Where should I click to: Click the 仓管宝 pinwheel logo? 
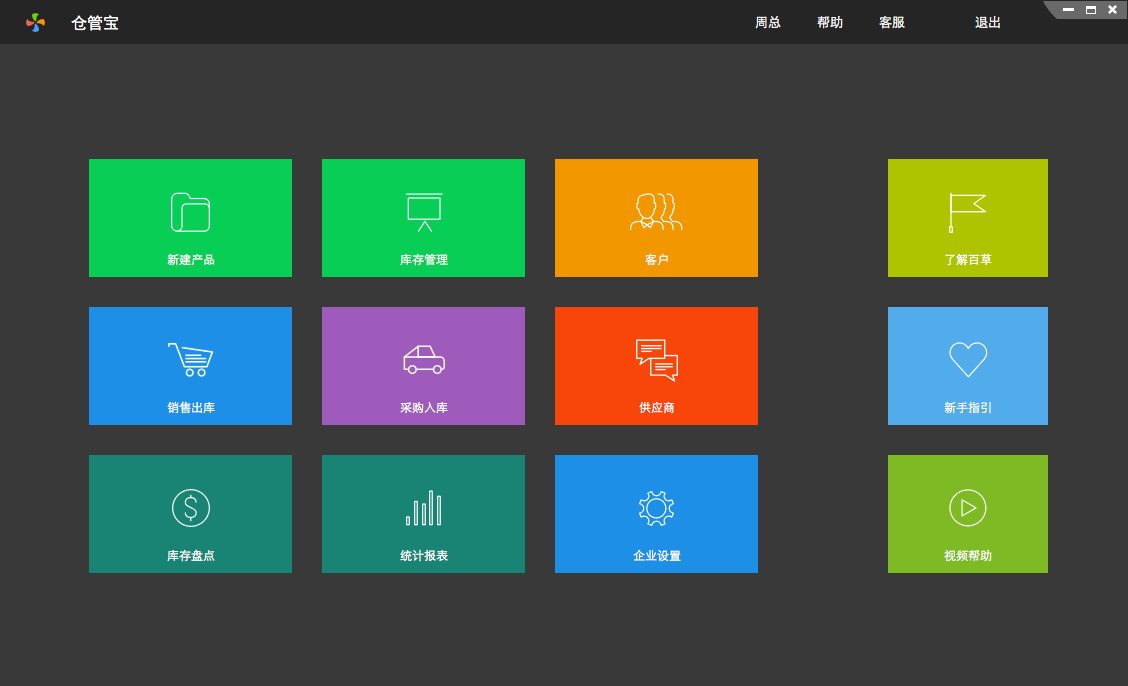pos(36,22)
